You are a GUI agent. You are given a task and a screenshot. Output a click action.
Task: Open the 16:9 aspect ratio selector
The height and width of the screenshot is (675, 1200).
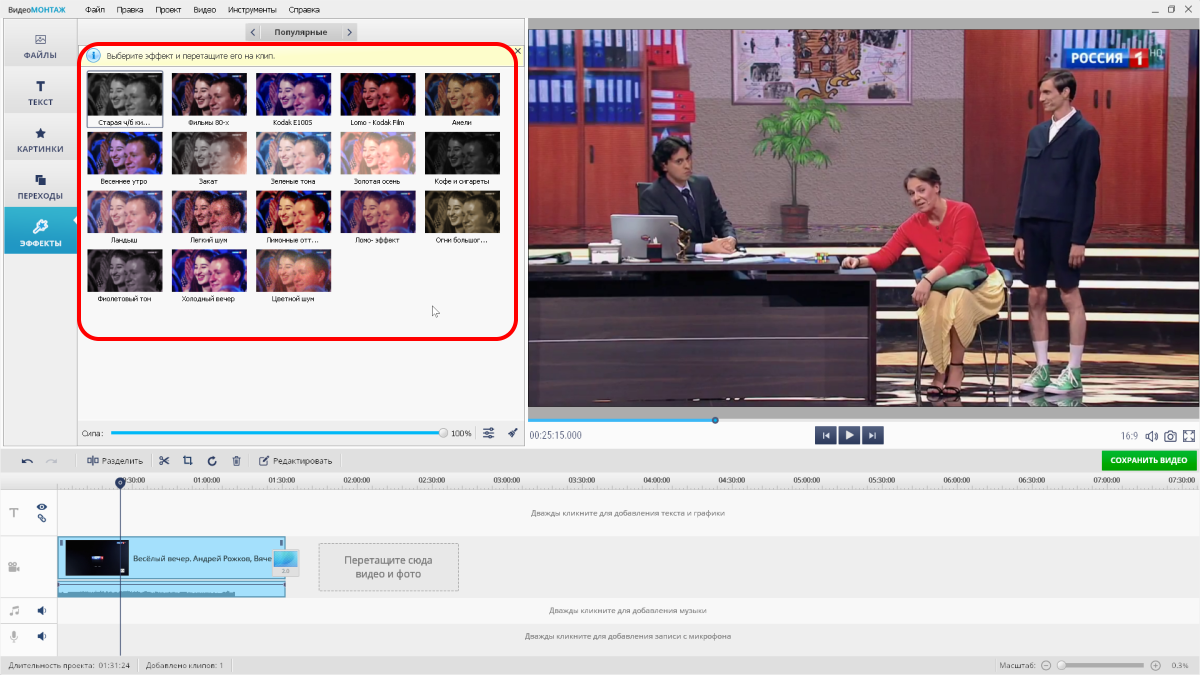click(1130, 436)
